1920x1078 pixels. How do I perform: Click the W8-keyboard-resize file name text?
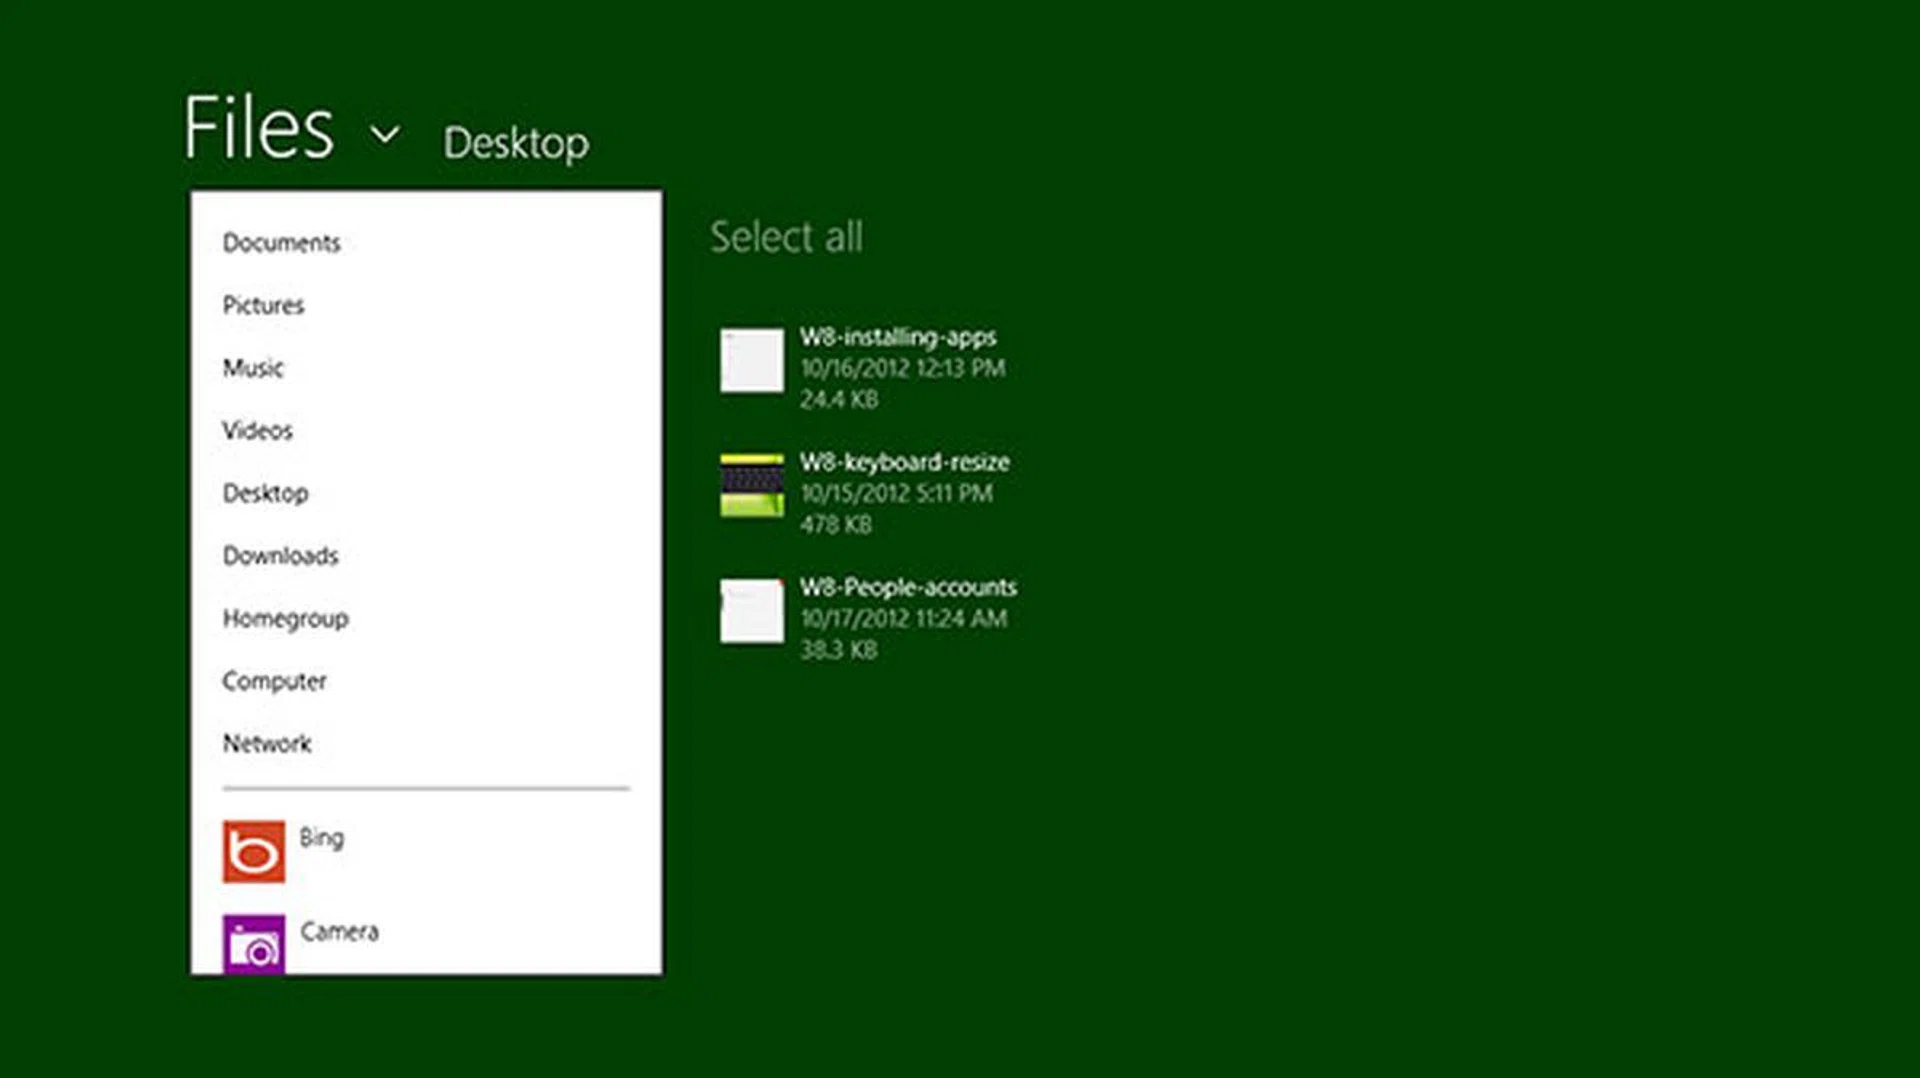coord(904,462)
